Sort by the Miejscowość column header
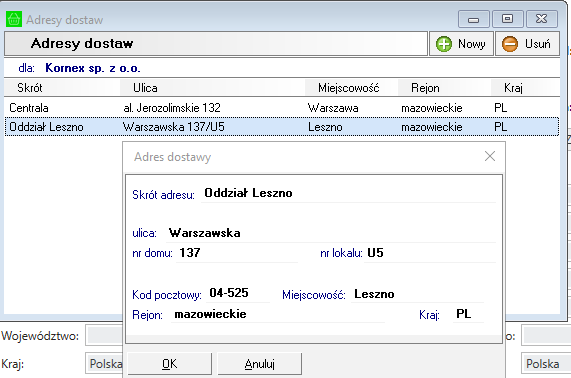 pyautogui.click(x=351, y=88)
